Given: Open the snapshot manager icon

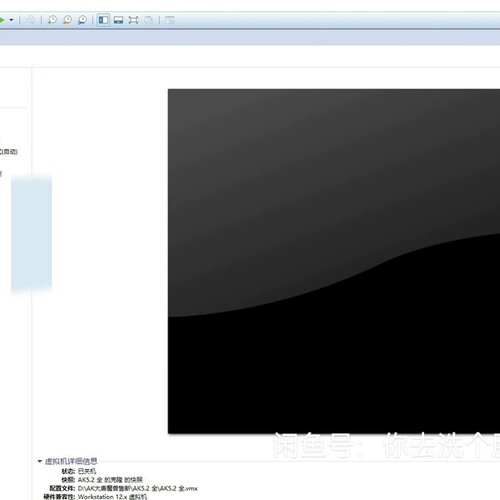Looking at the screenshot, I should click(82, 20).
